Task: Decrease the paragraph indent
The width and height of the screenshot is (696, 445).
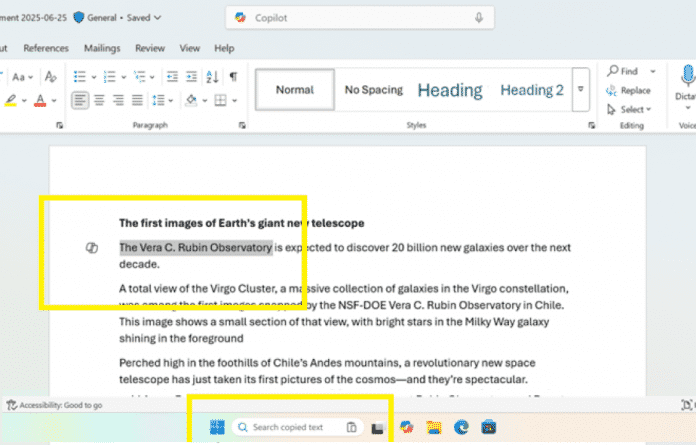Action: [x=172, y=76]
